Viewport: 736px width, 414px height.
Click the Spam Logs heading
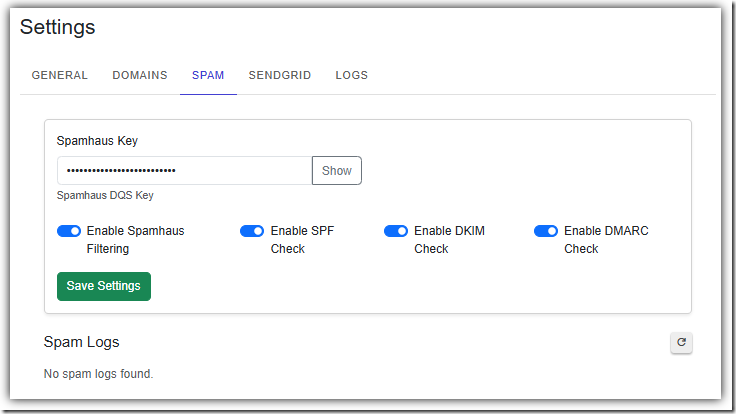(x=81, y=342)
